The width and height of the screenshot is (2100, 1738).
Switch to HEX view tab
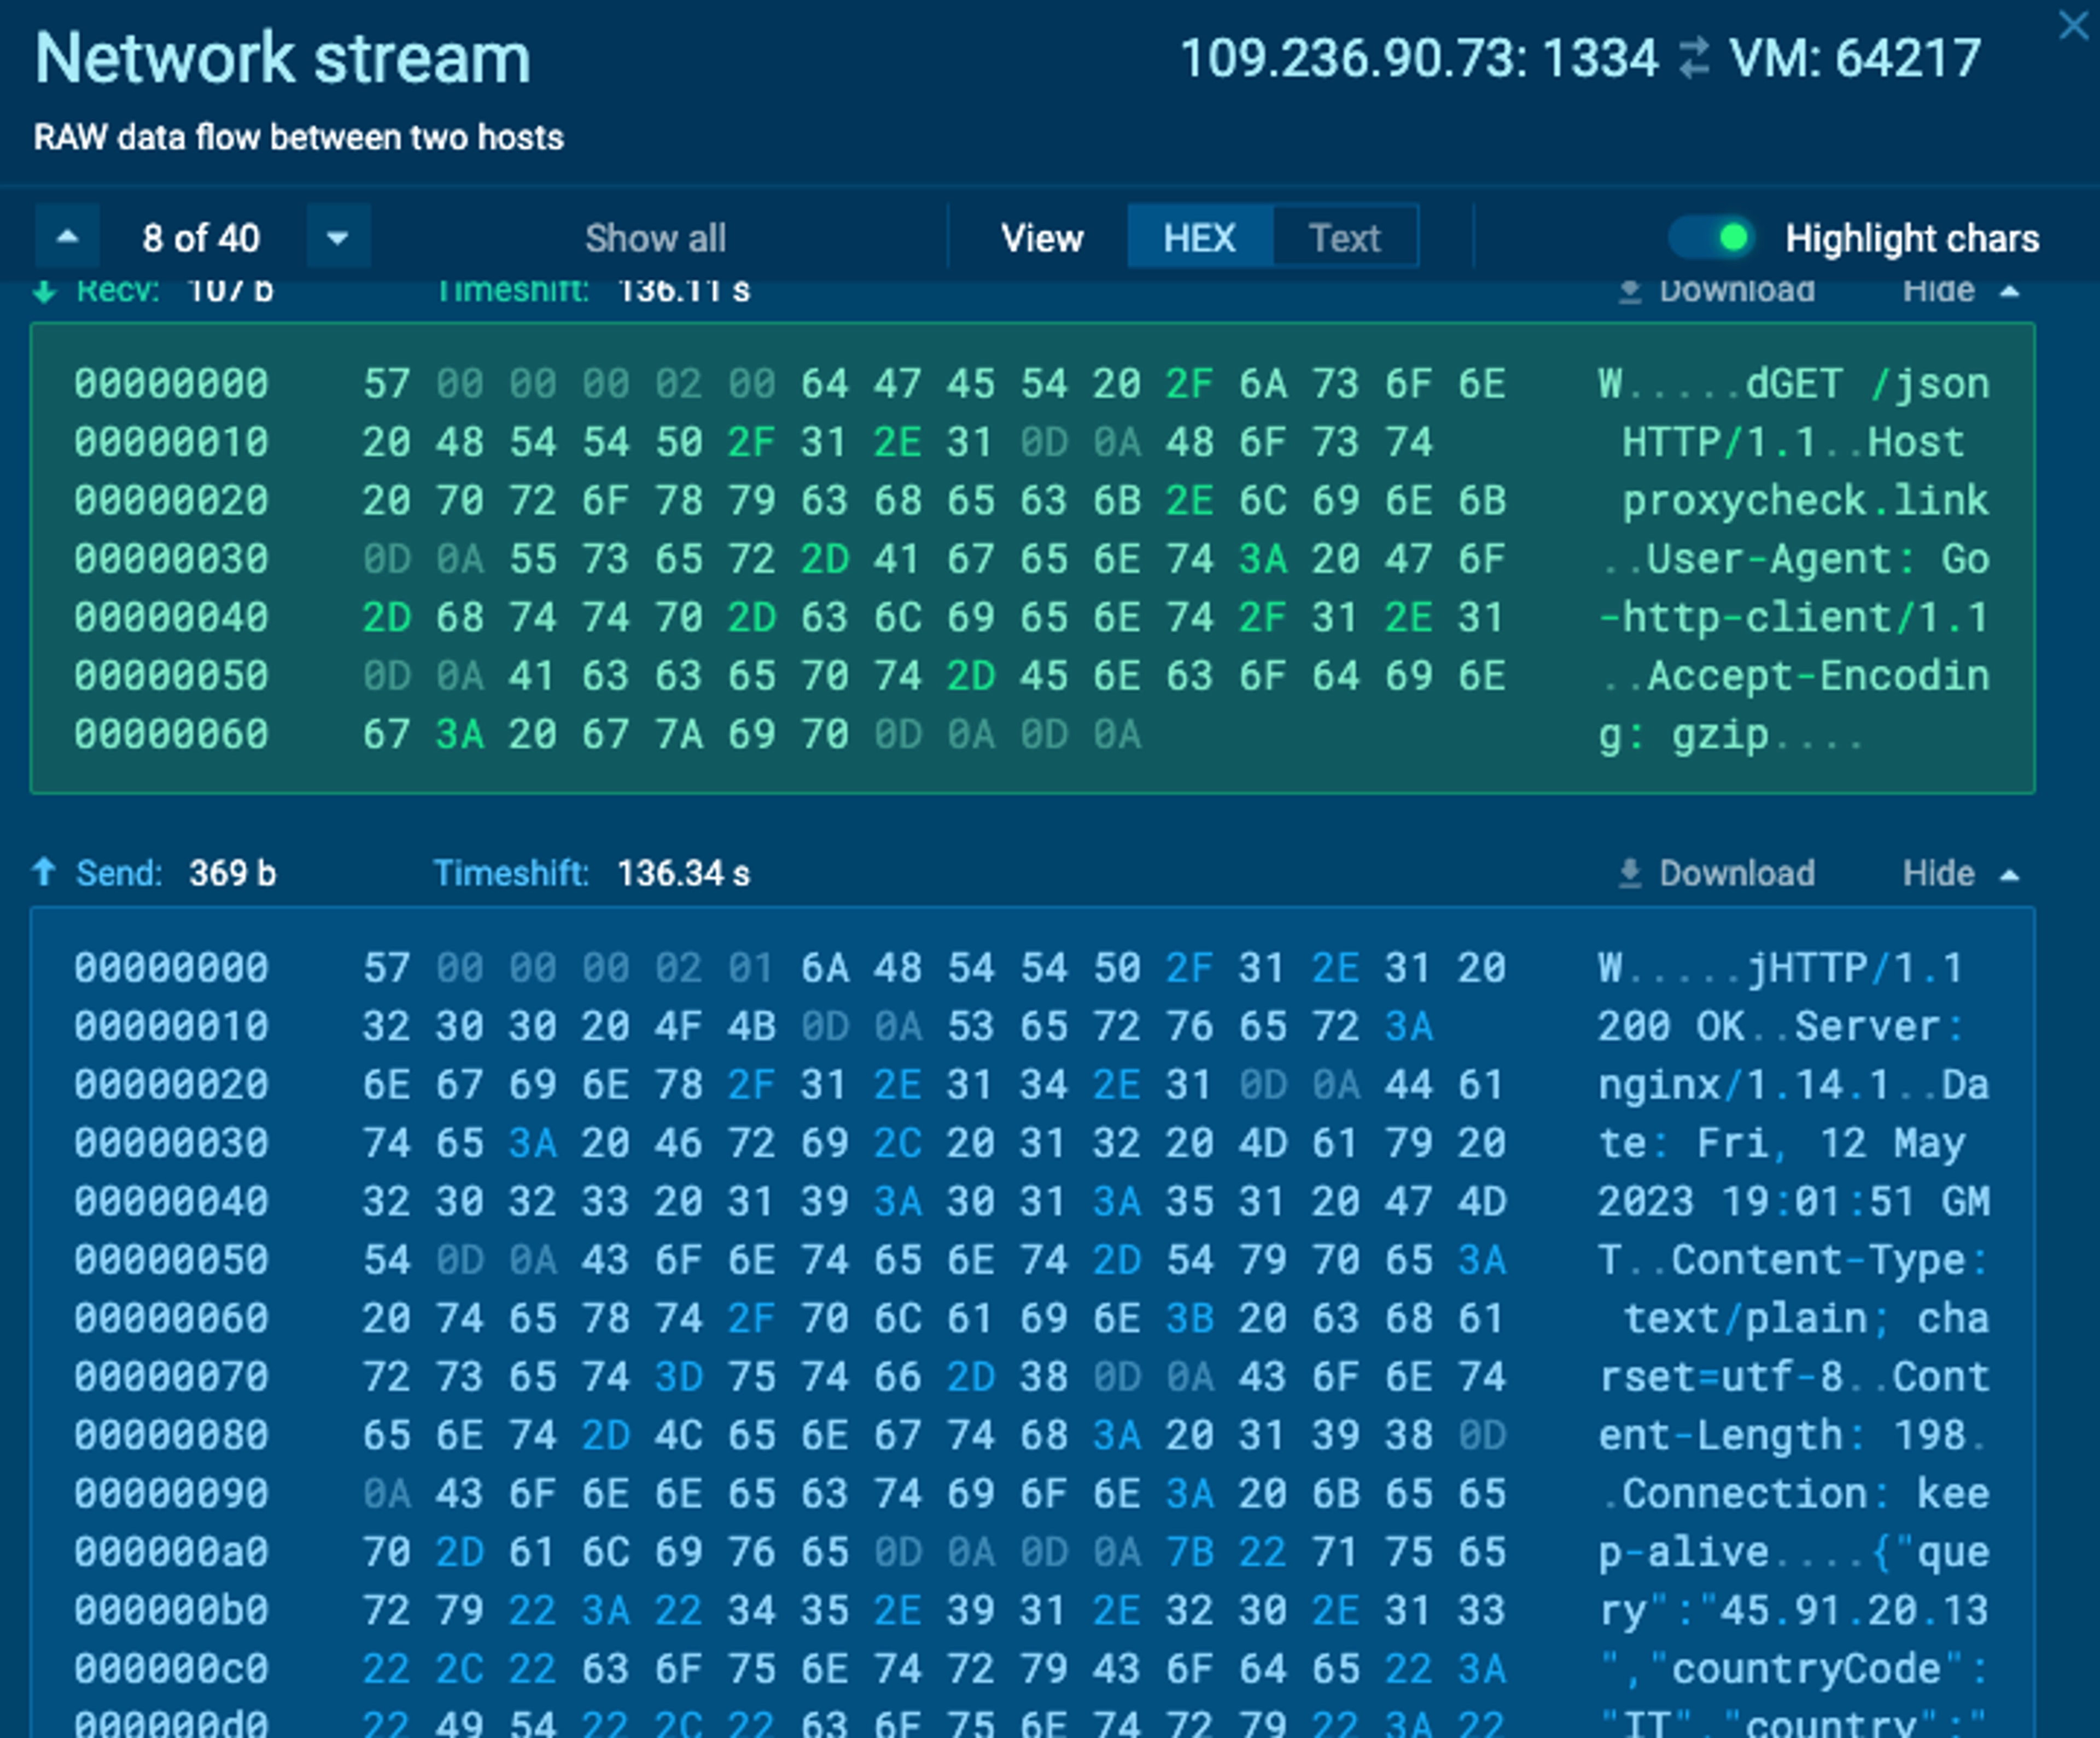(x=1199, y=237)
